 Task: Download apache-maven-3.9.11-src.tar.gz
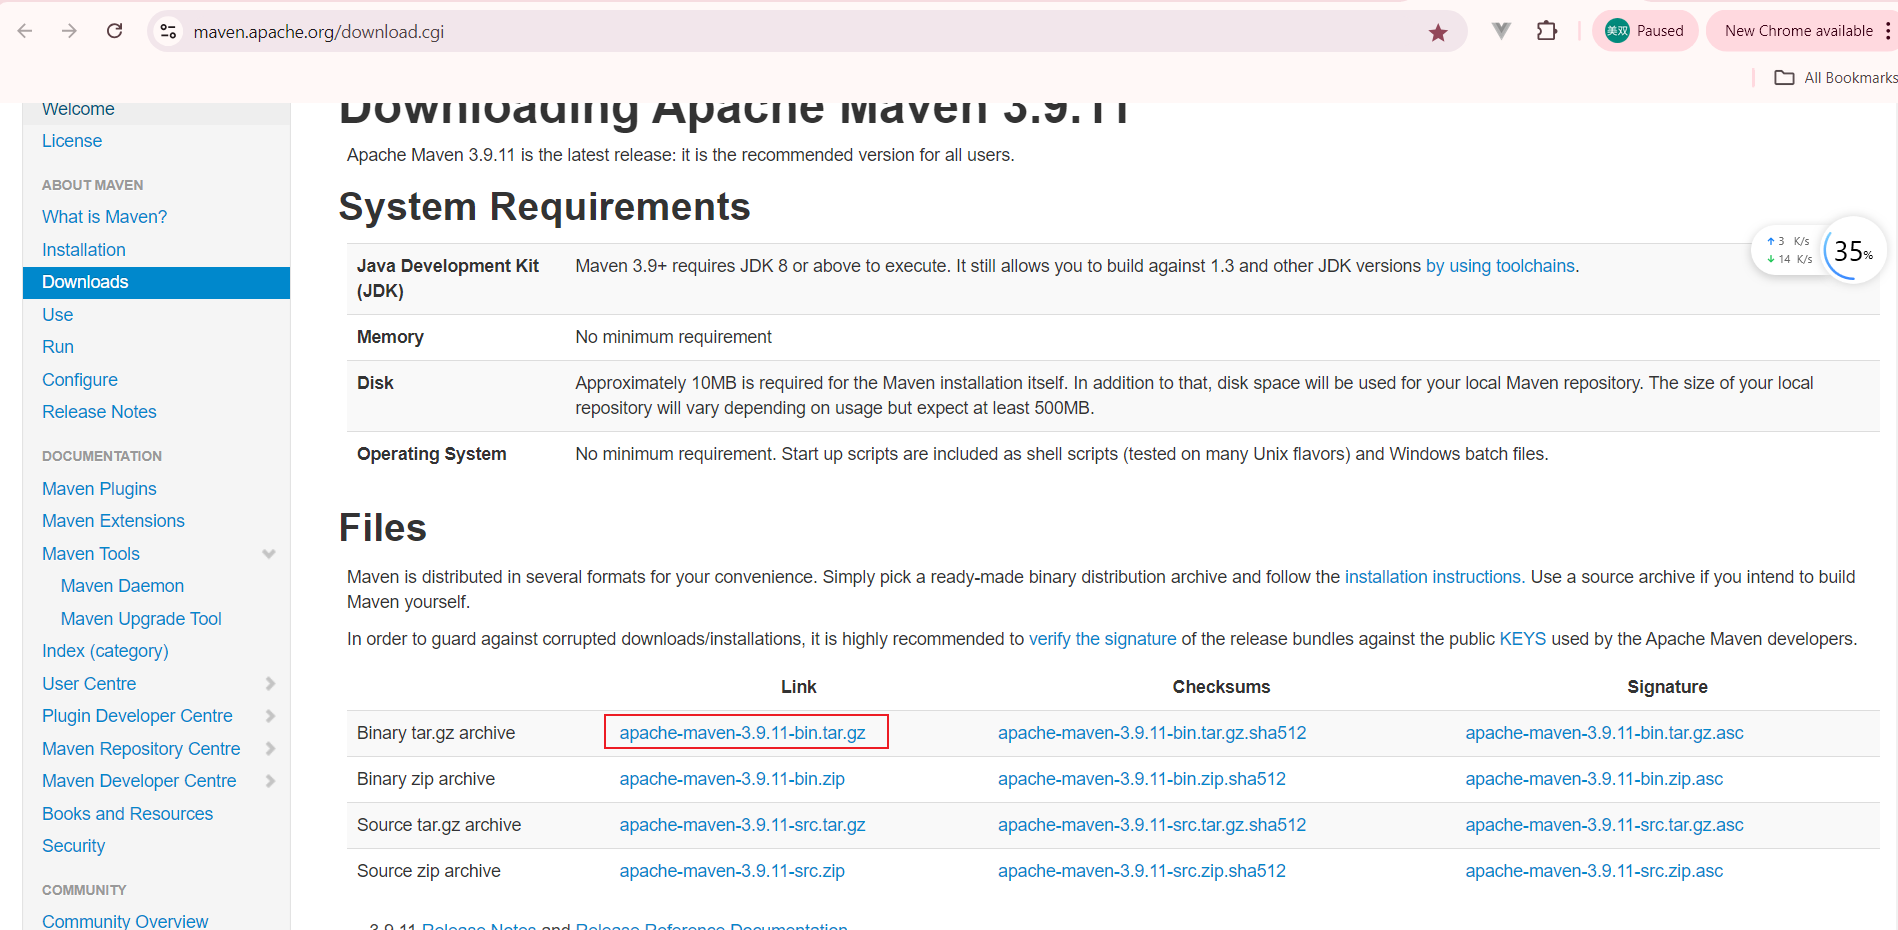click(x=742, y=825)
